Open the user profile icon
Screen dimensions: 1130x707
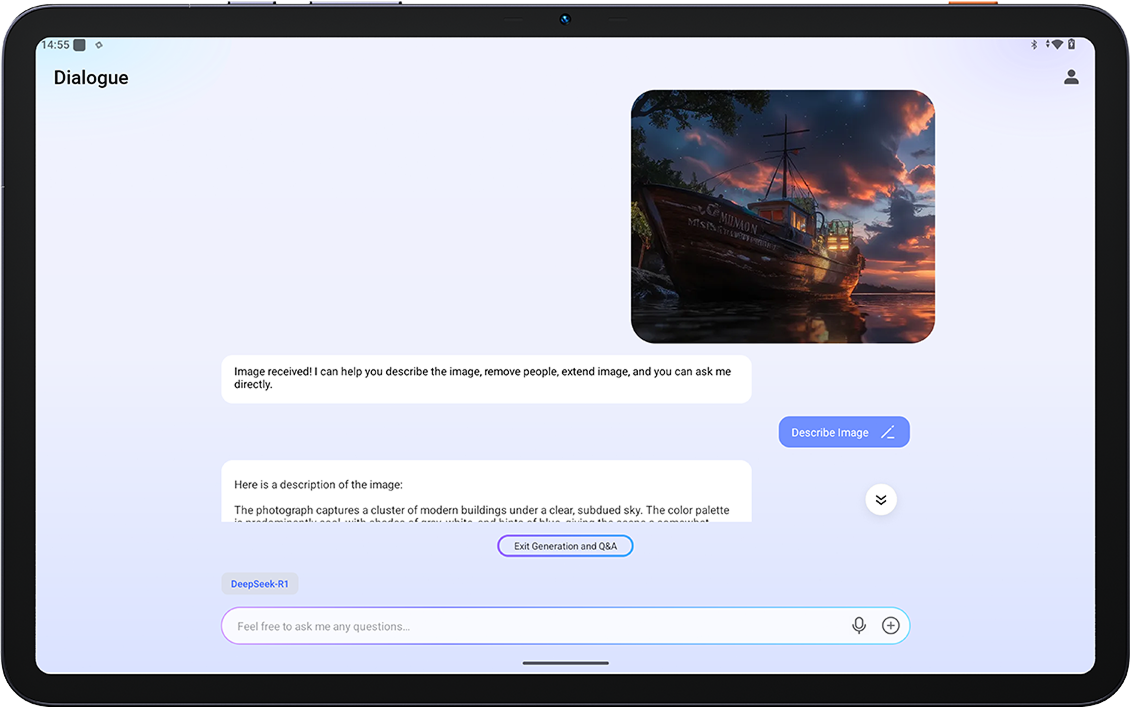point(1071,77)
